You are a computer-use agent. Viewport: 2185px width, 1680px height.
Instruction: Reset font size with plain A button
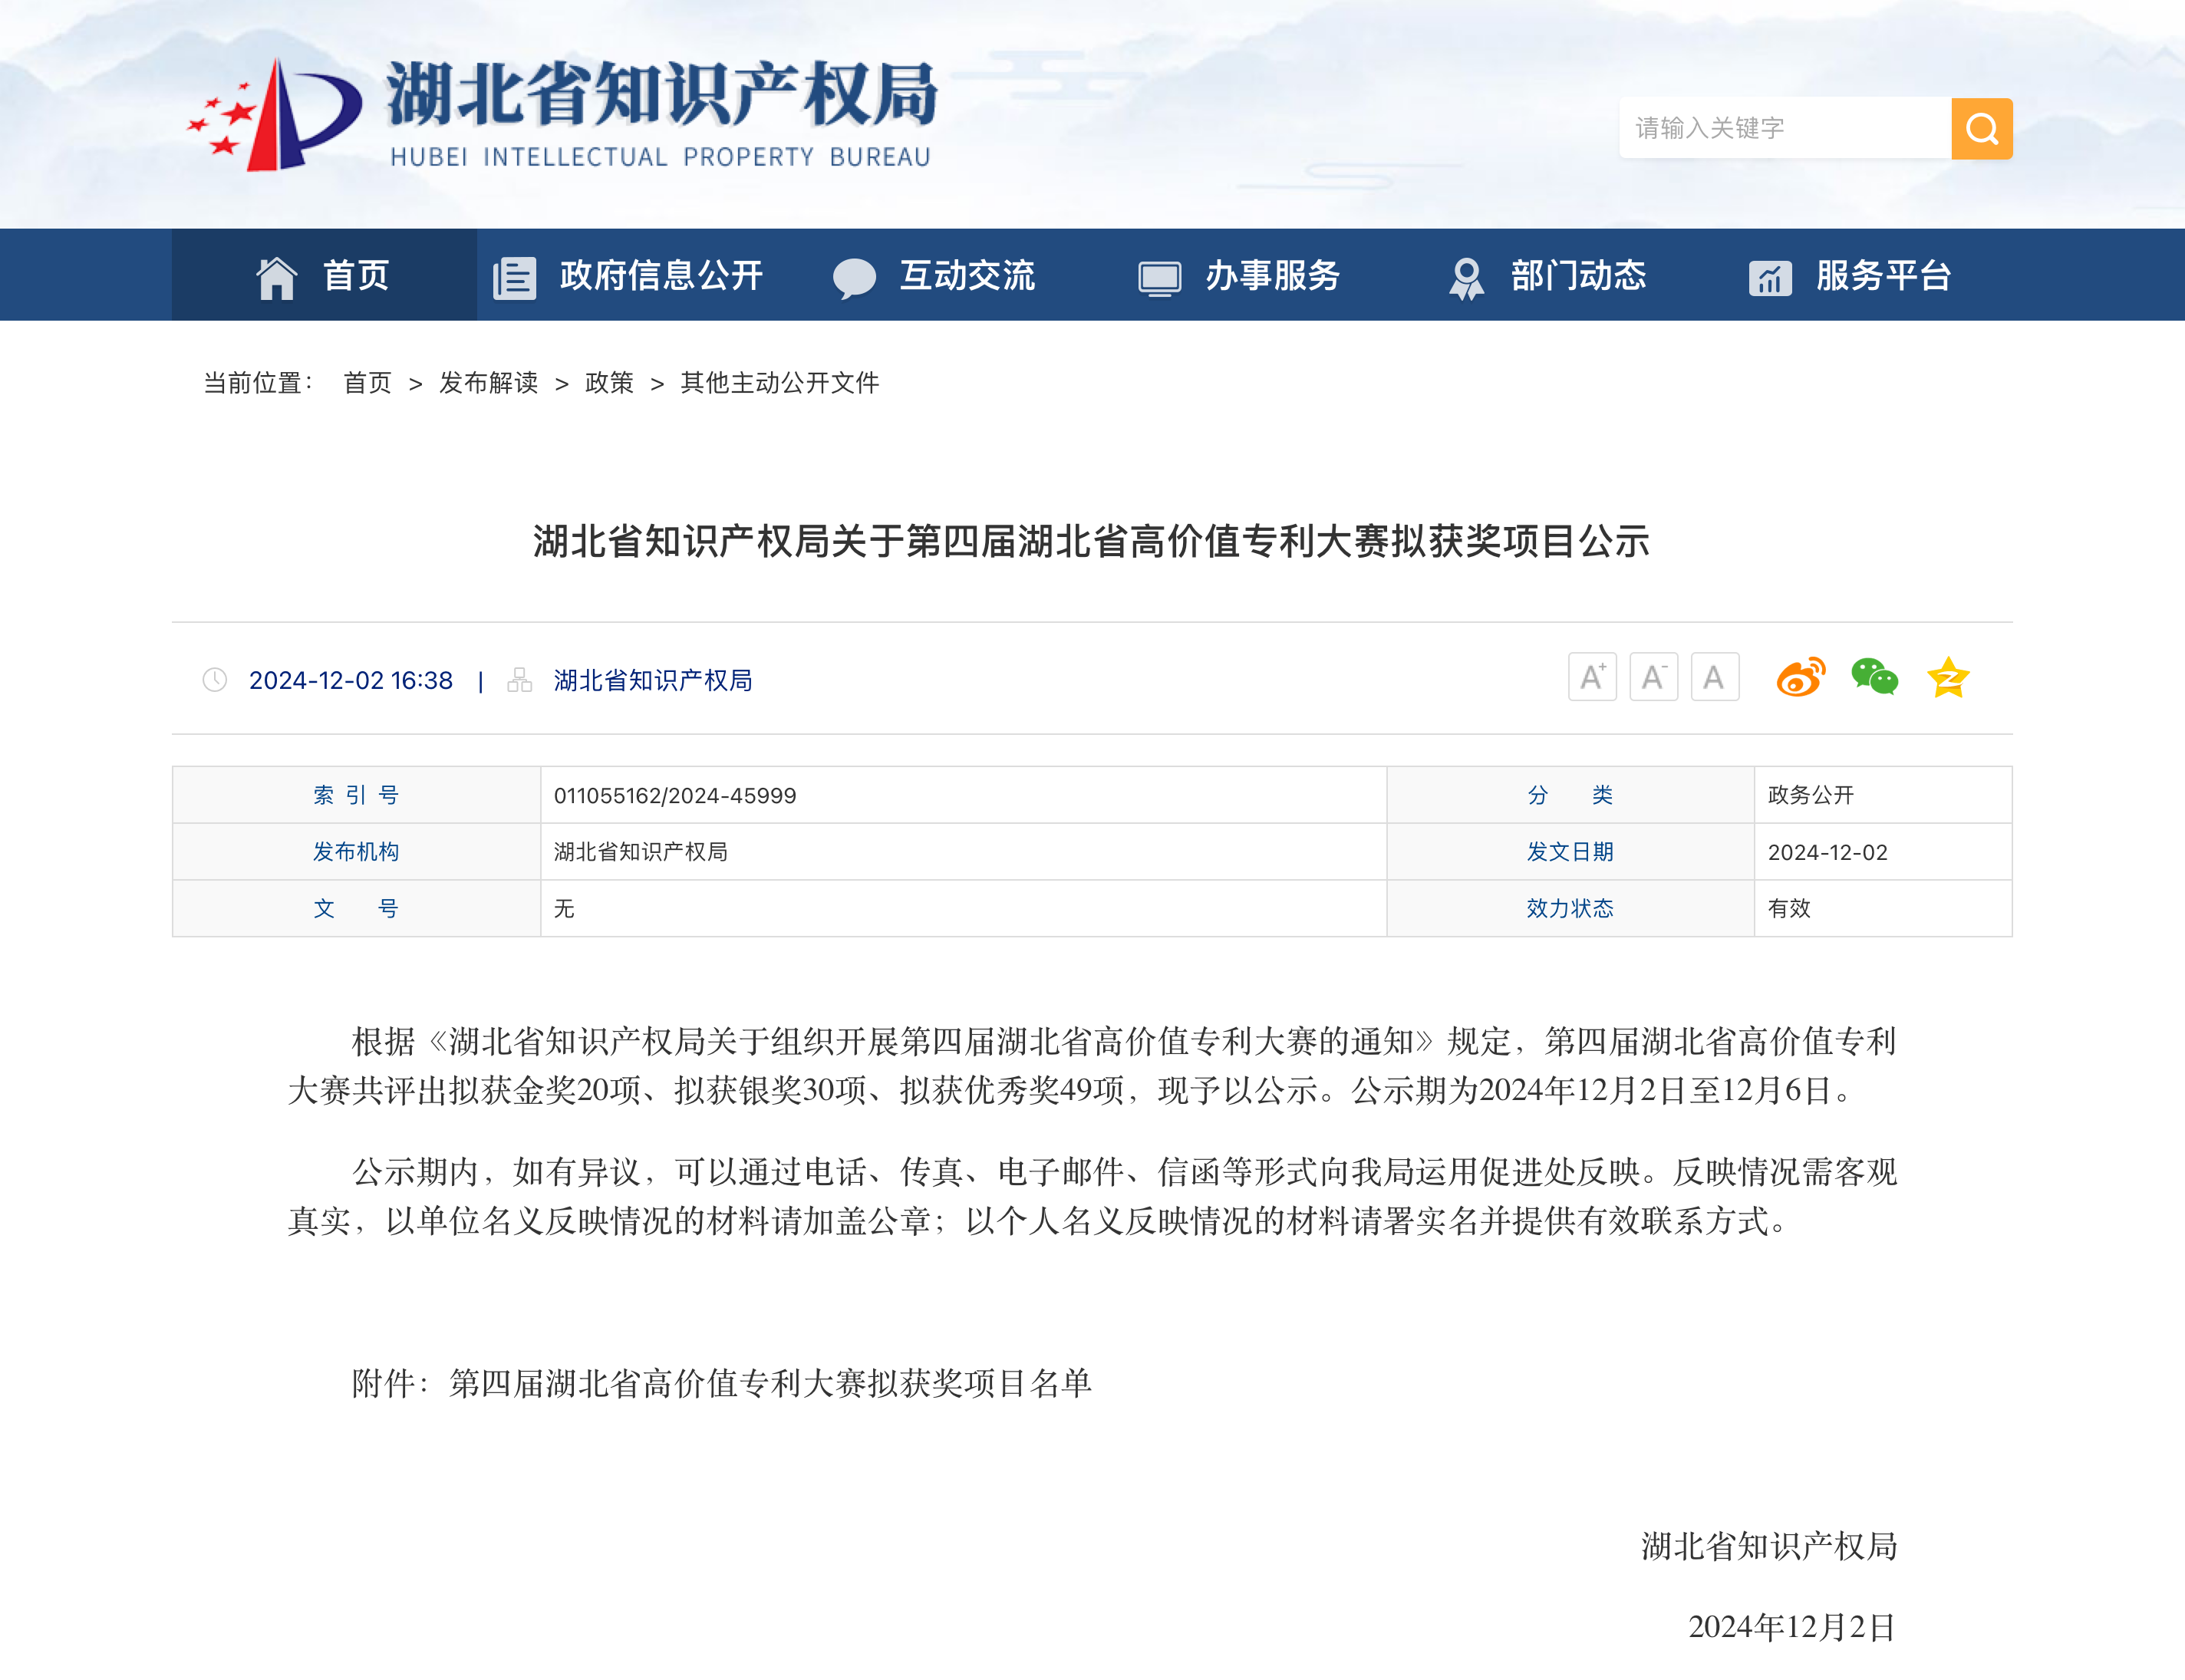[x=1714, y=678]
